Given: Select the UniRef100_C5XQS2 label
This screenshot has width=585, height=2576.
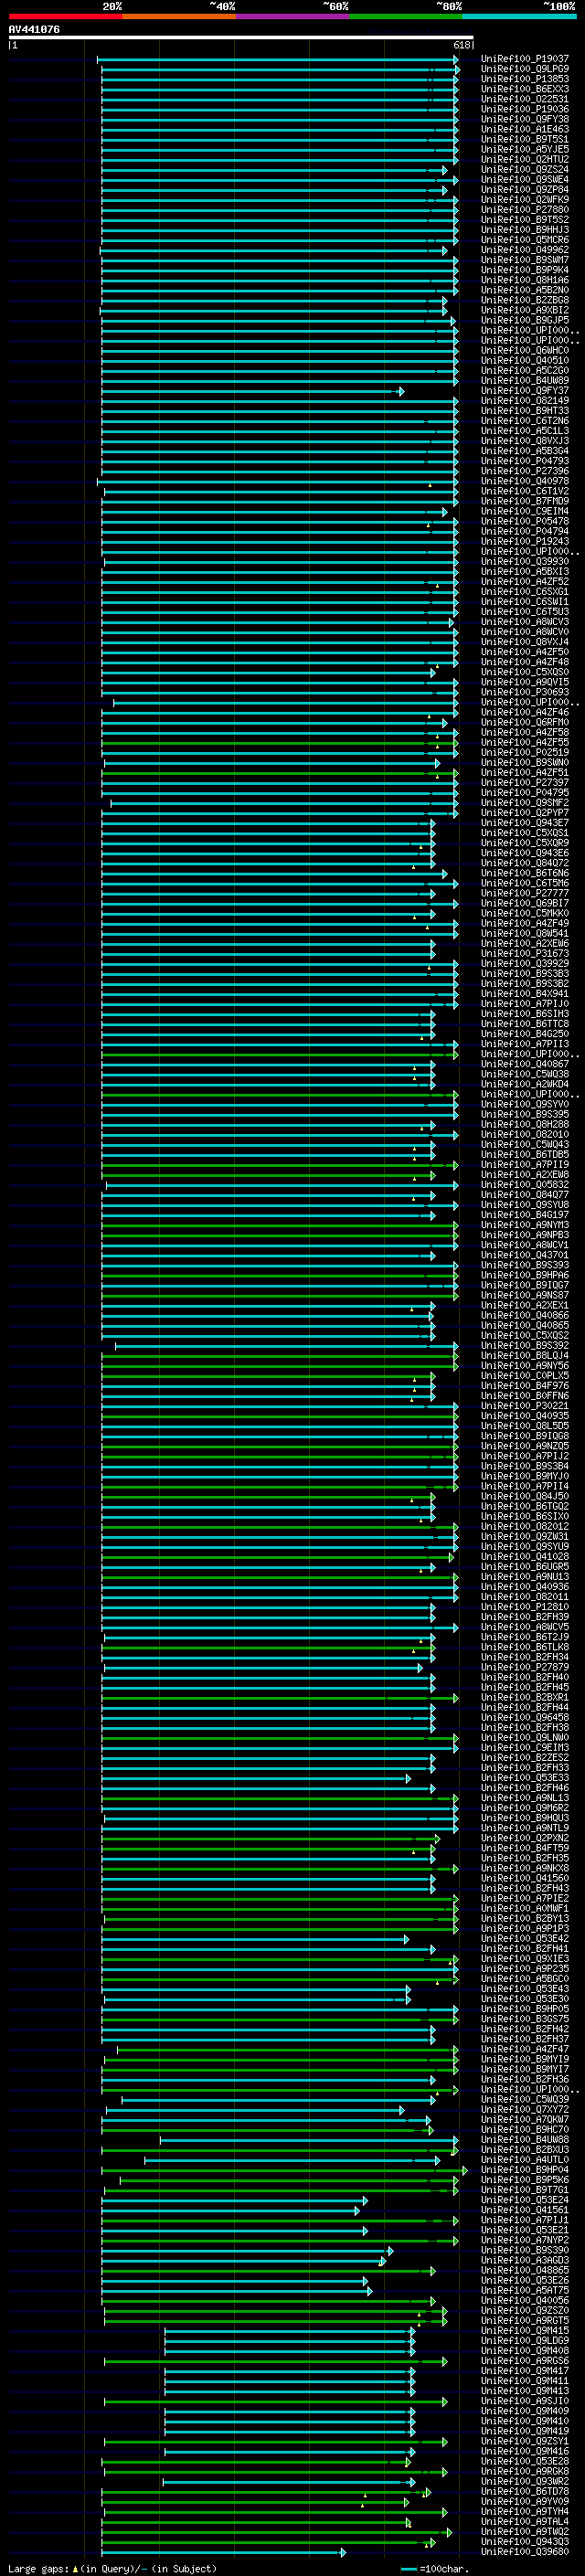Looking at the screenshot, I should coord(524,1335).
